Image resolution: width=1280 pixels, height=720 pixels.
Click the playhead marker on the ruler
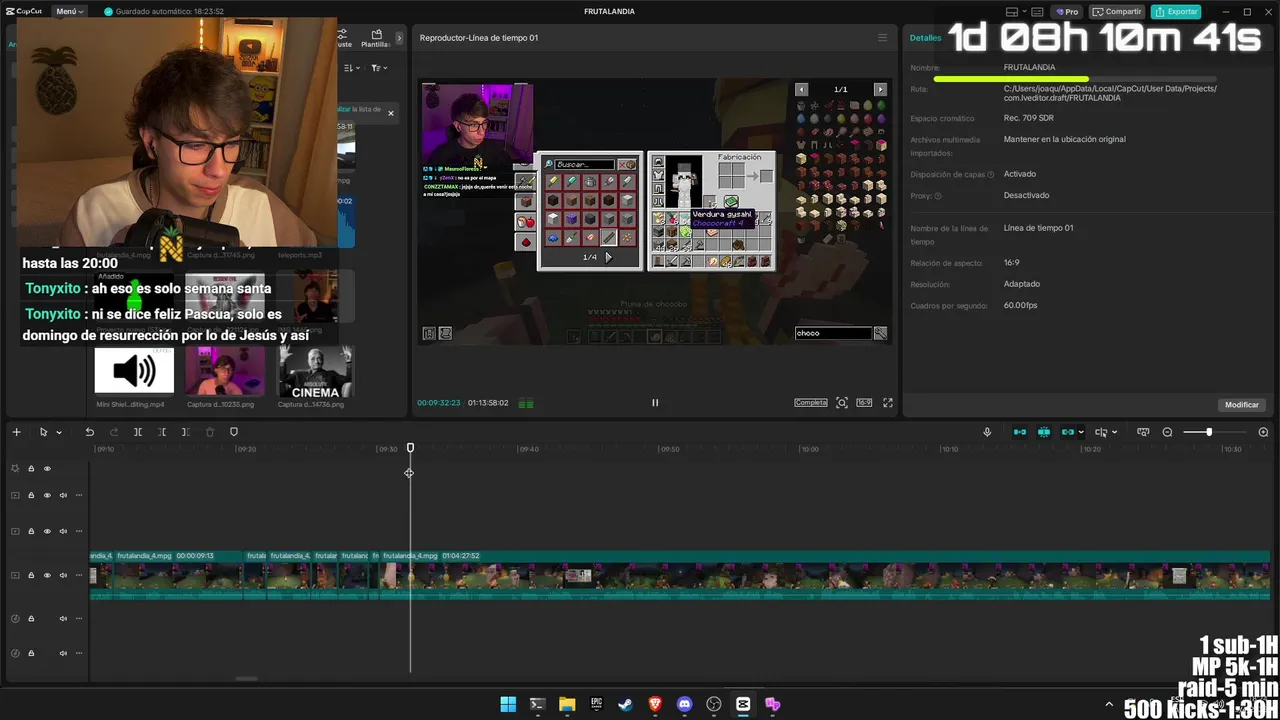(410, 448)
